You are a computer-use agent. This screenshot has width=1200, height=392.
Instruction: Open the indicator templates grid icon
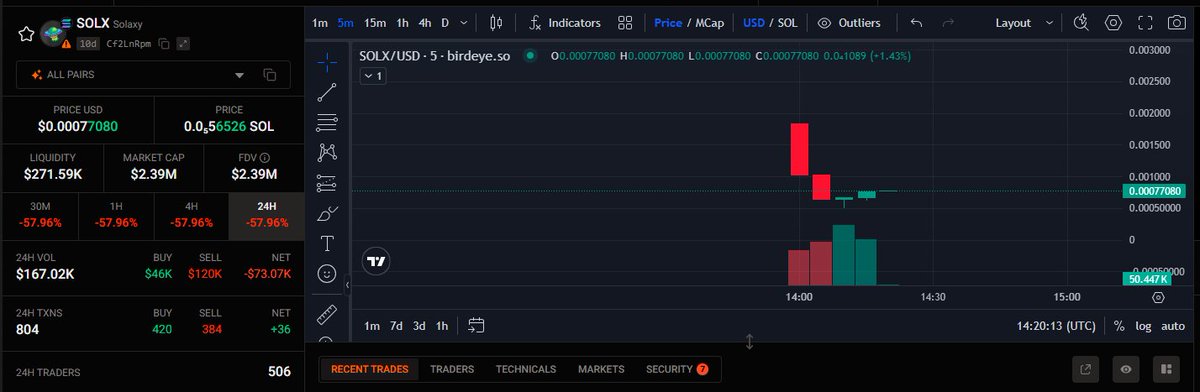625,22
